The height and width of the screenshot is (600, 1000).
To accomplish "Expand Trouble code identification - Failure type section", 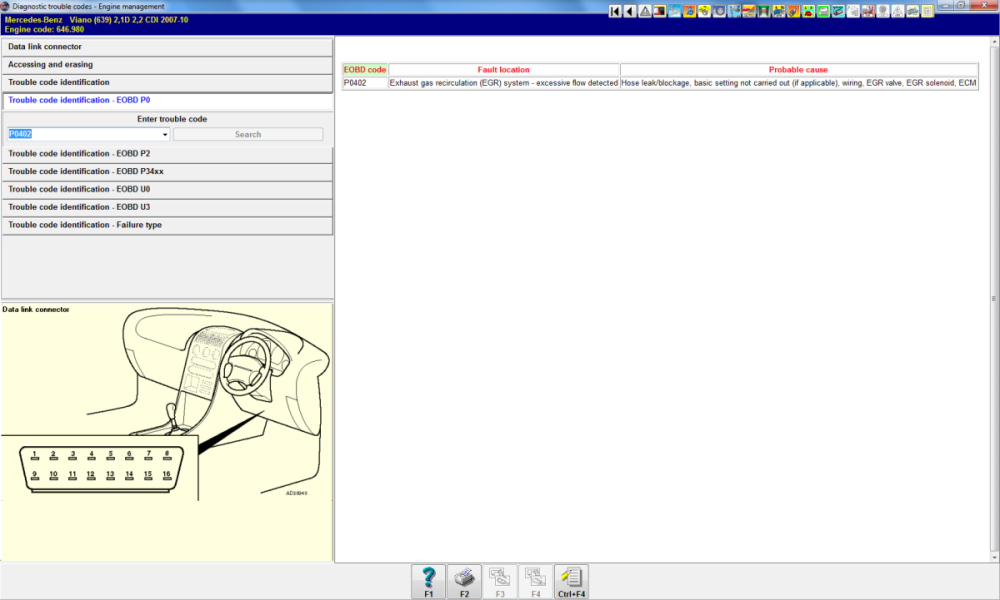I will pyautogui.click(x=167, y=225).
